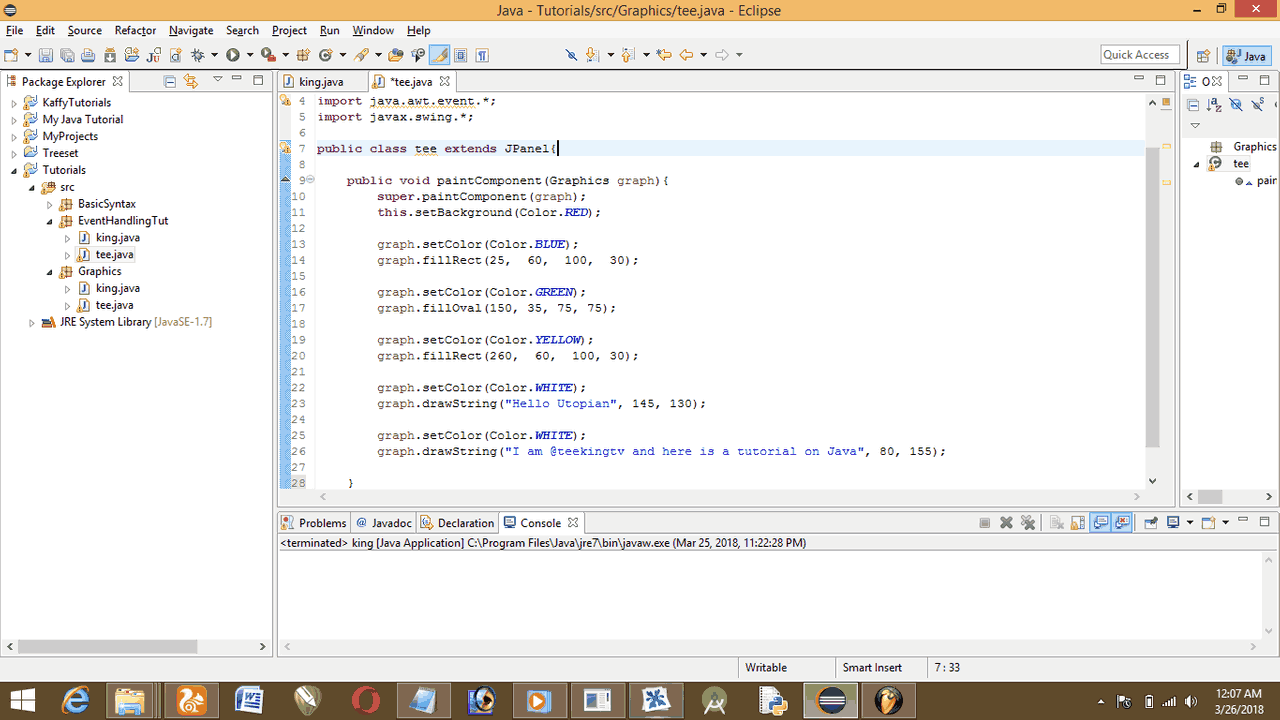Open Internet Explorer from the taskbar
The image size is (1280, 720).
[x=76, y=700]
